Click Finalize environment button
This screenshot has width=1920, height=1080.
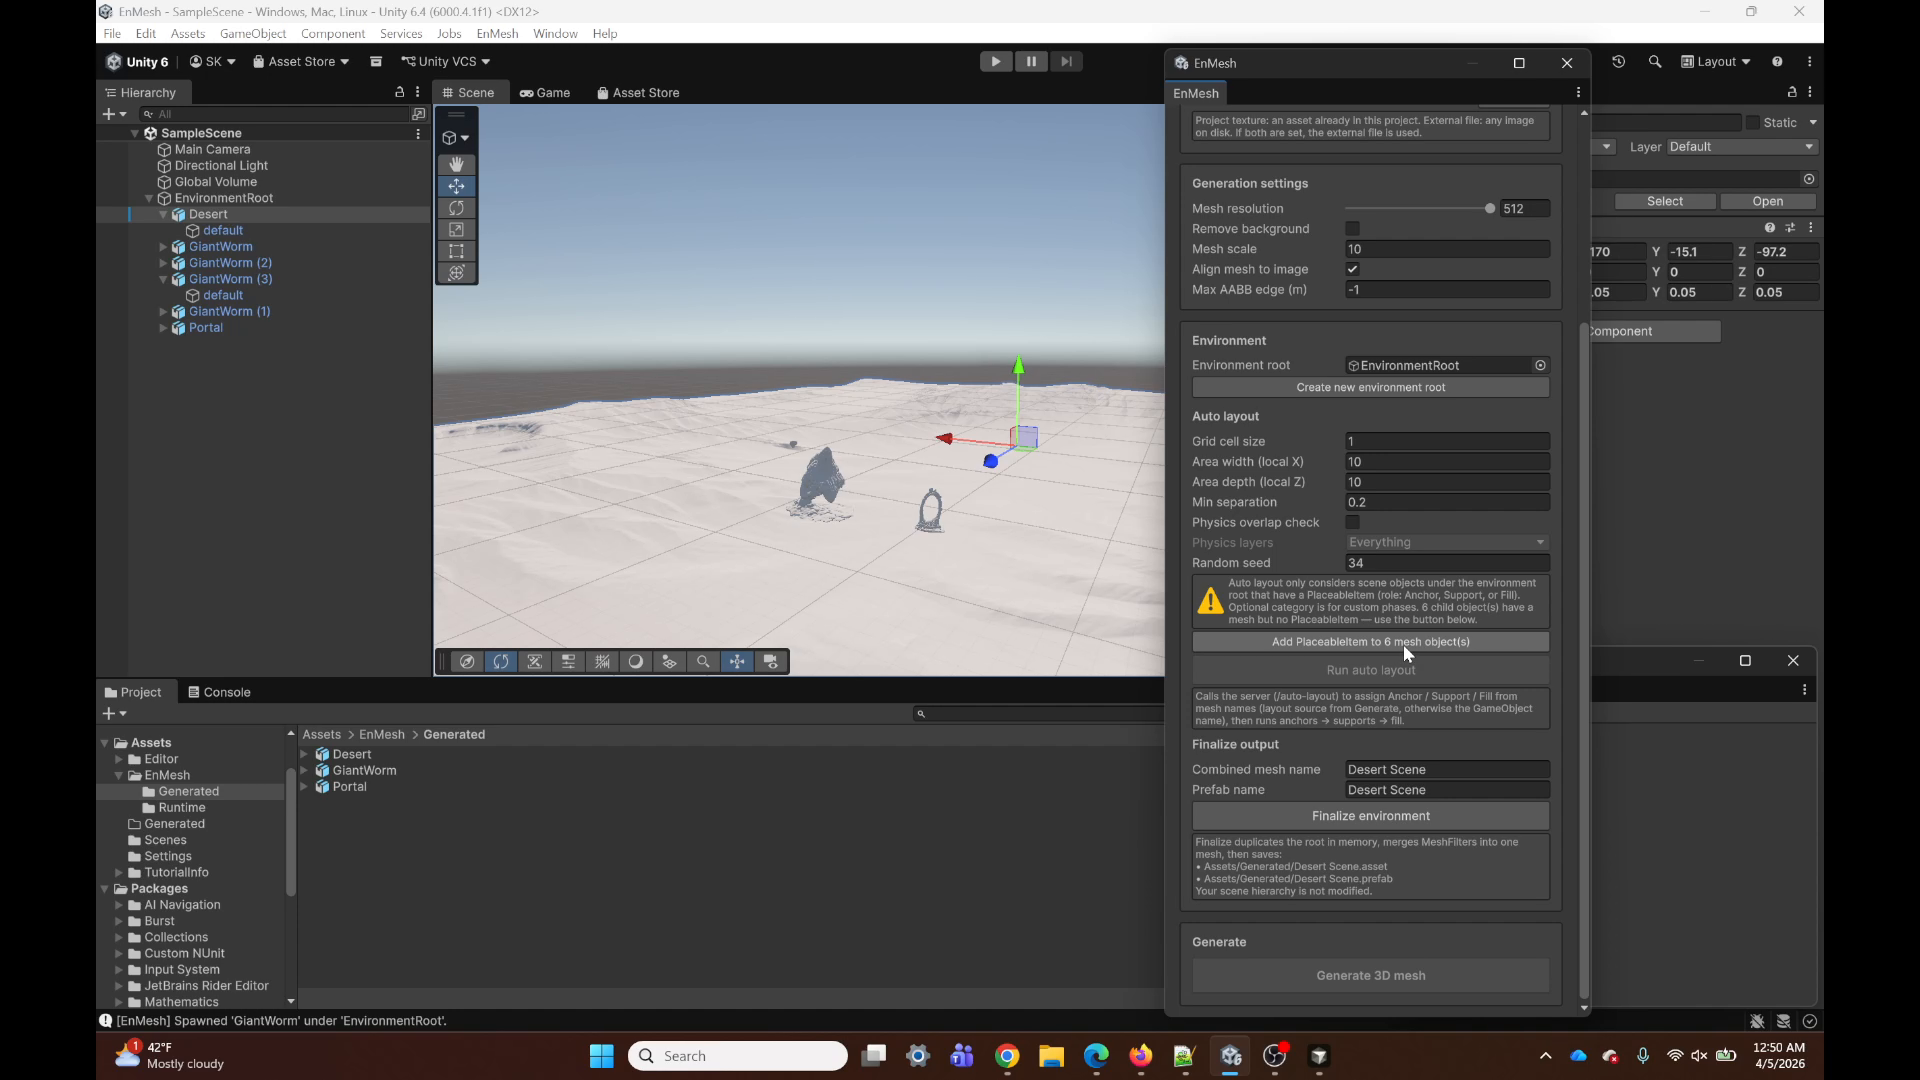click(1370, 816)
